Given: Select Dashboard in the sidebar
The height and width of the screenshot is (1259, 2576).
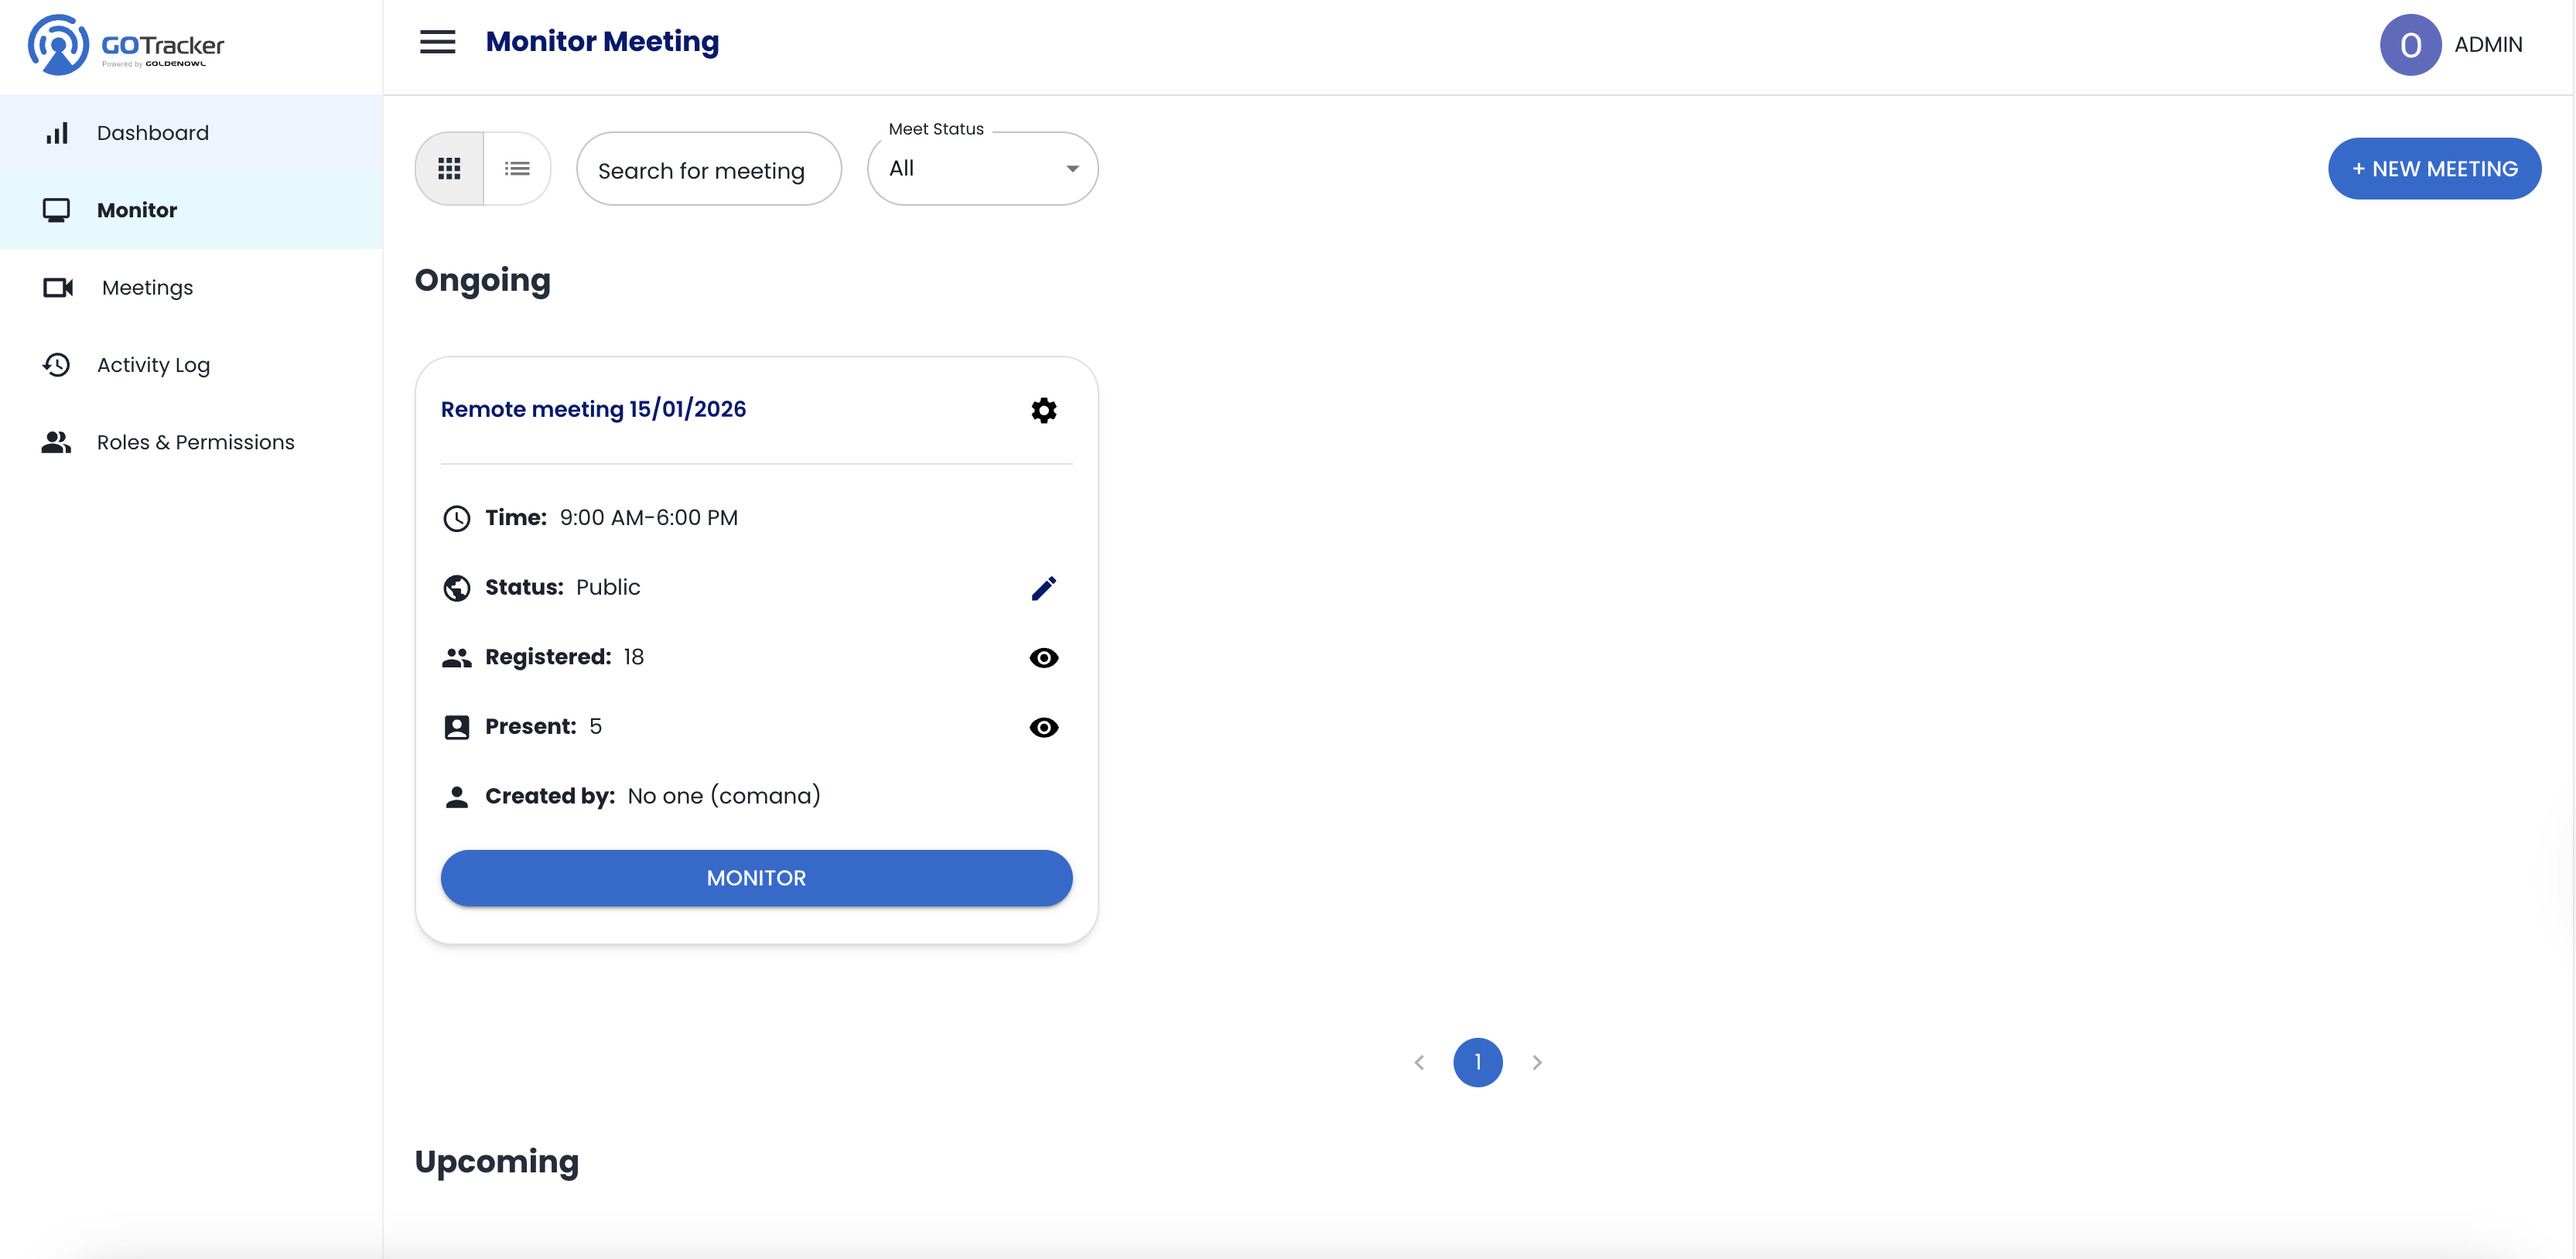Looking at the screenshot, I should [153, 132].
